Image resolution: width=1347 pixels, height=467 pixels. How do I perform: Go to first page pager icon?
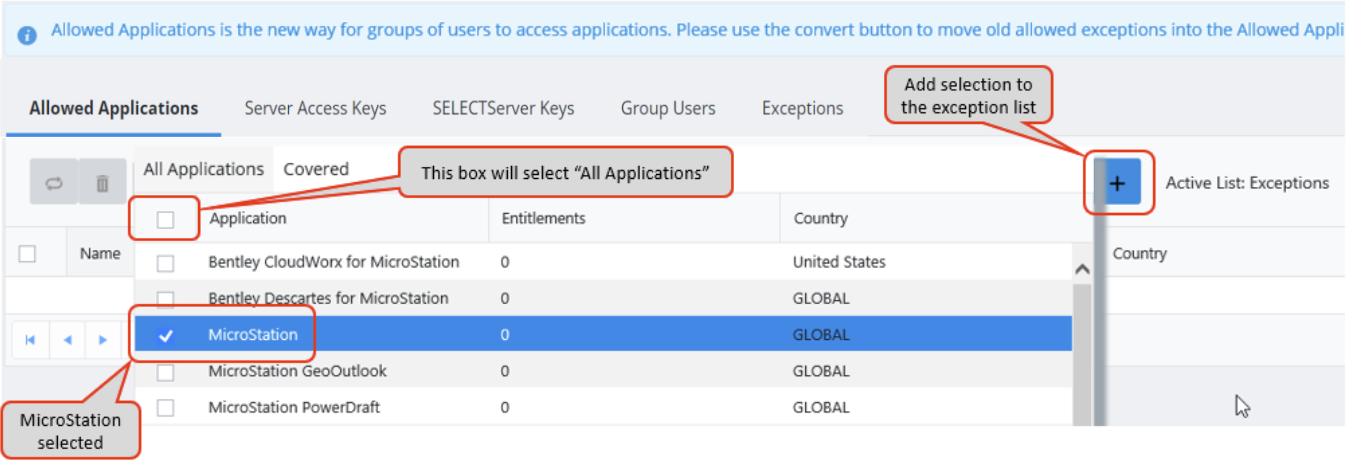30,340
